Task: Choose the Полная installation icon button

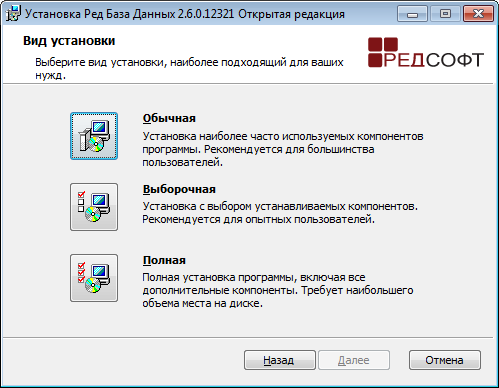Action: 94,278
